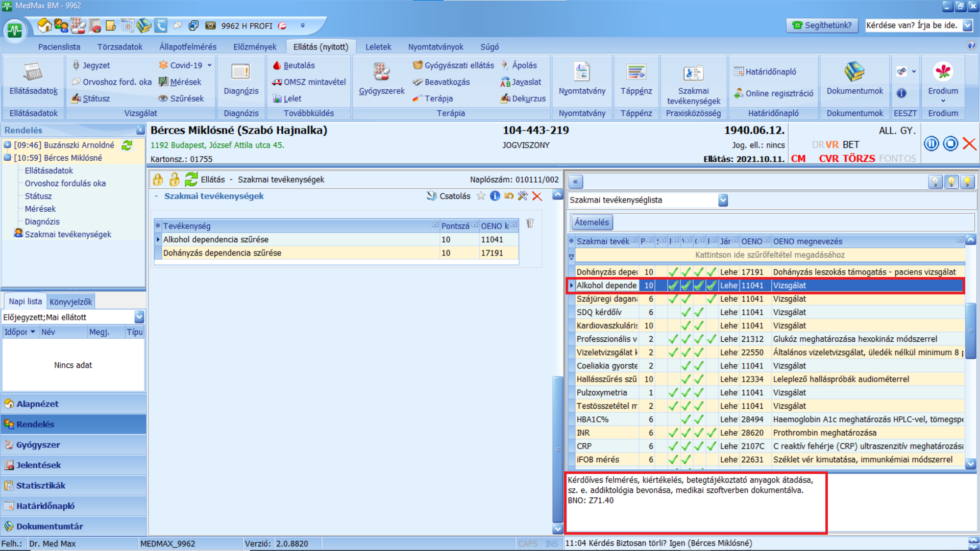Expand the Előjegyzett;Mai ellátott filter dropdown
980x551 pixels.
139,317
